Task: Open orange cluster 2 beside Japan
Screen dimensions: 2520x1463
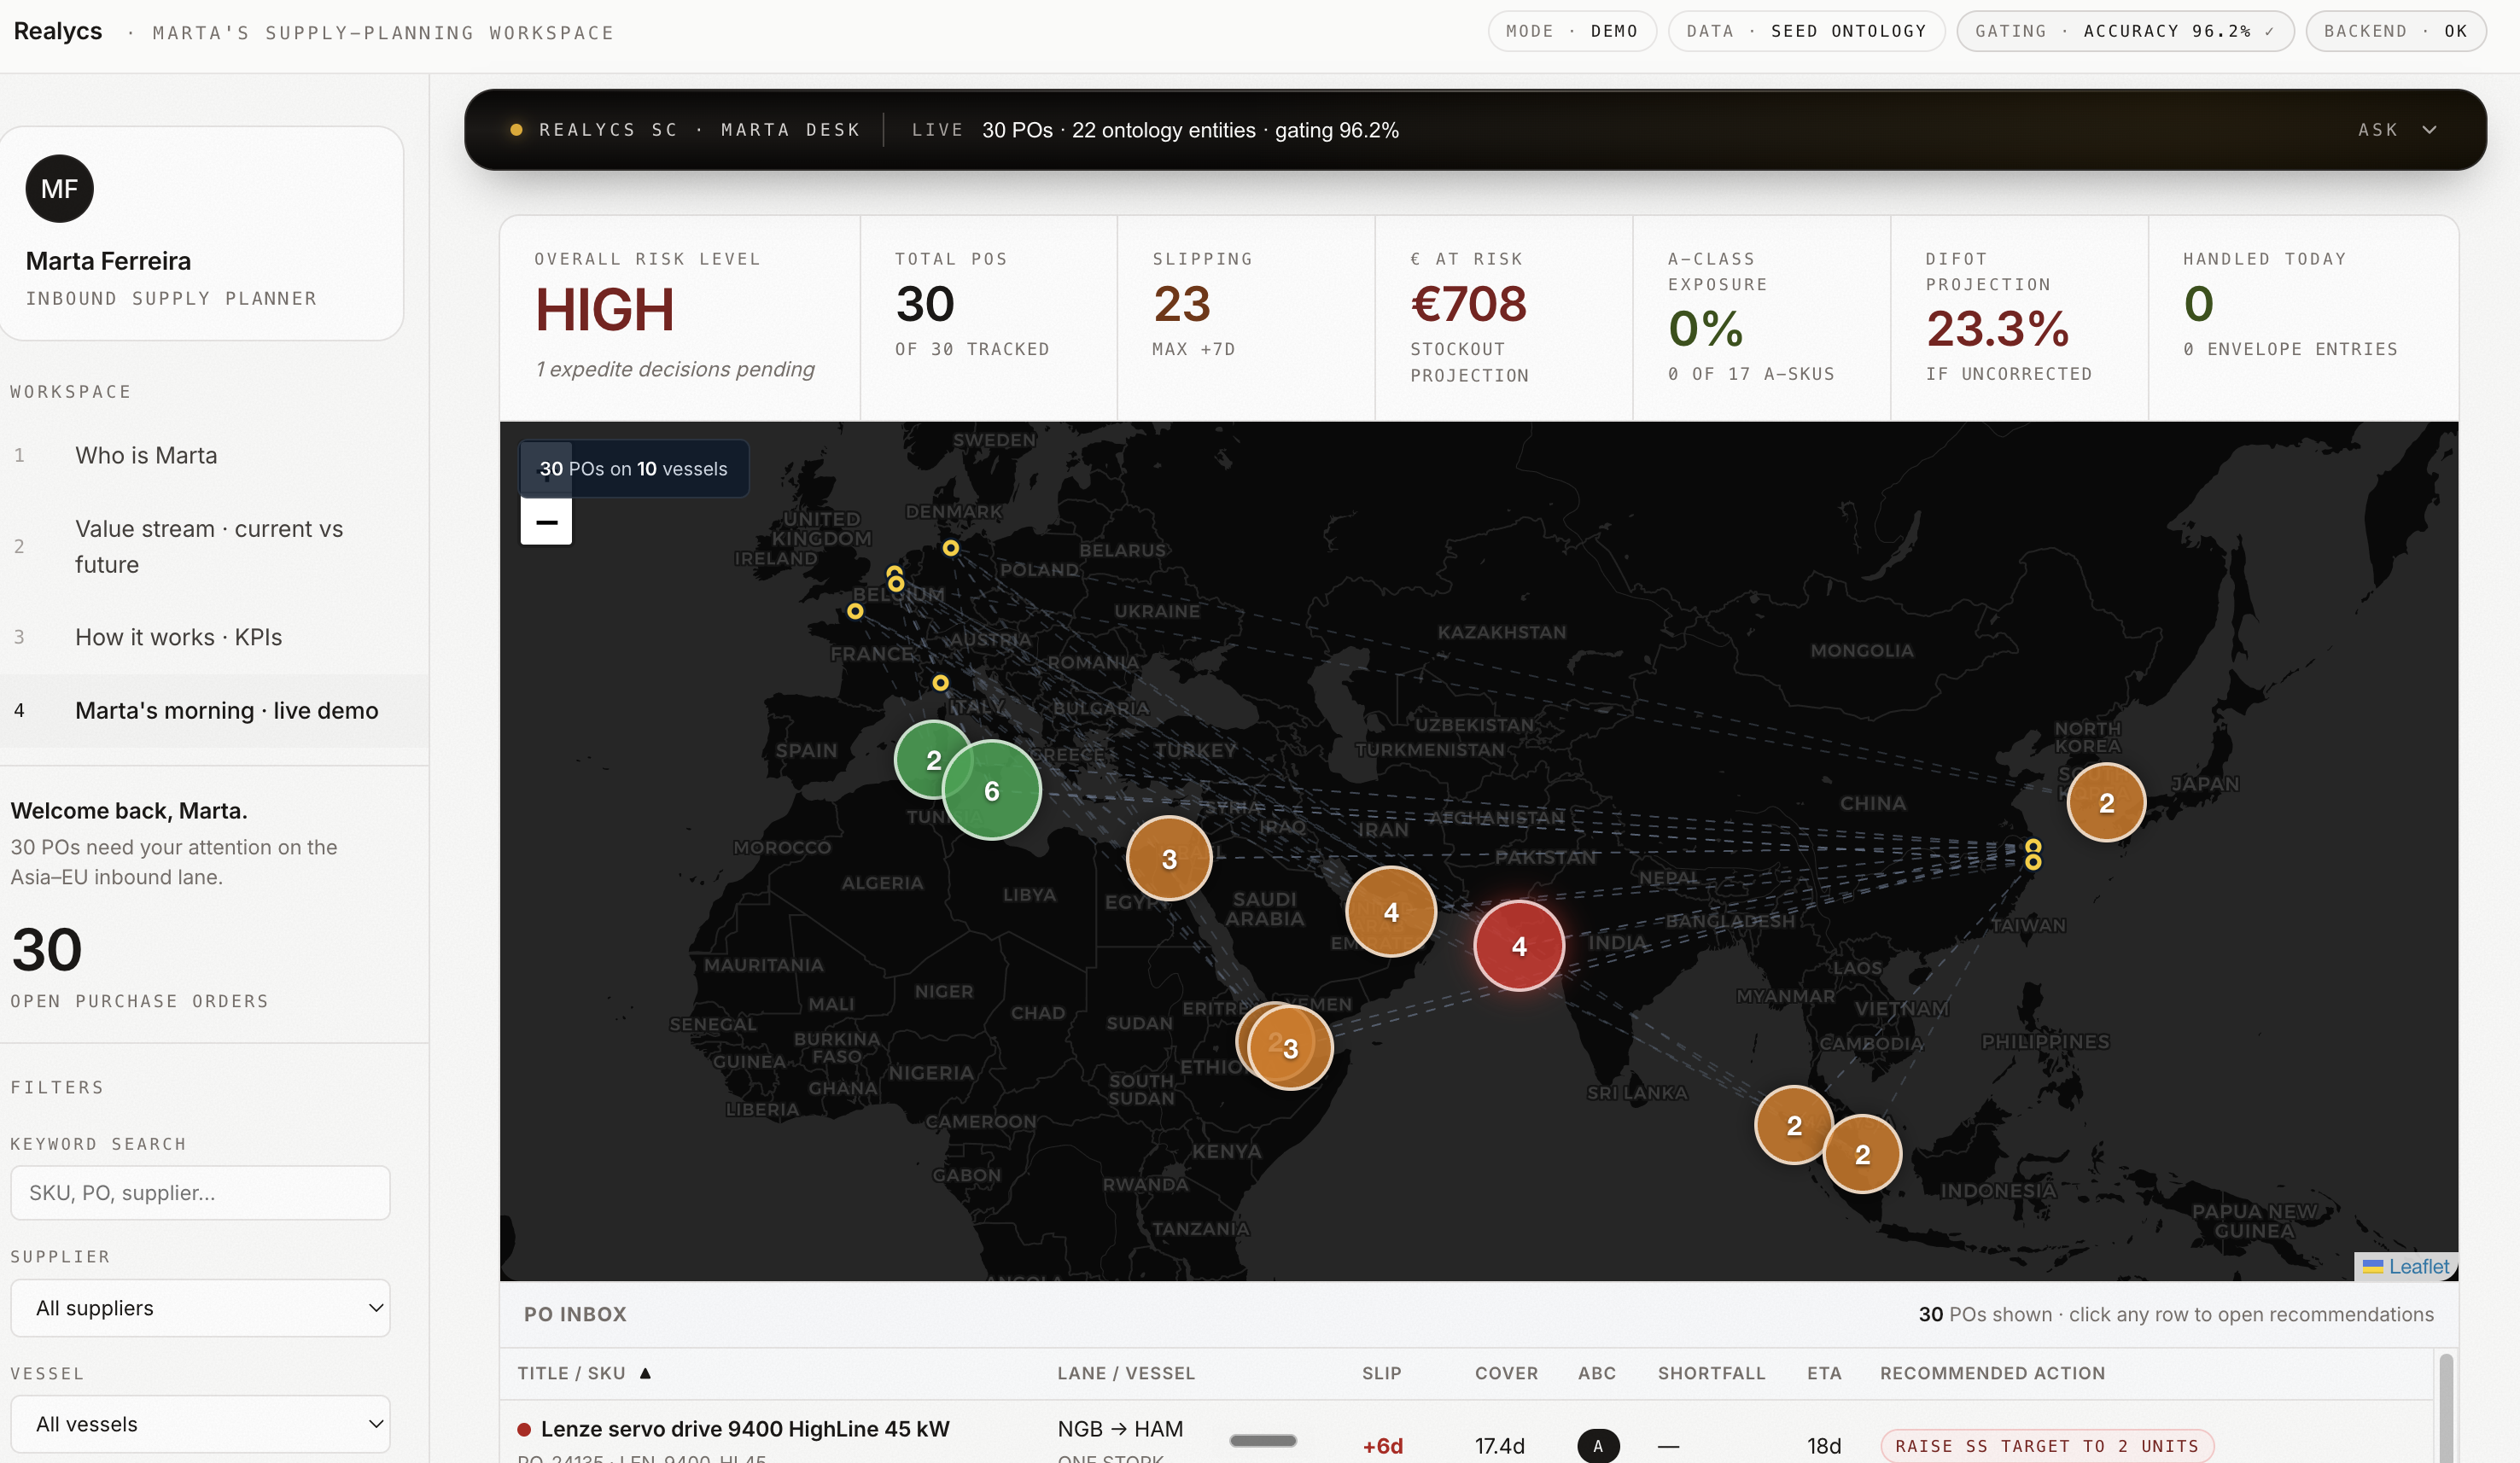Action: point(2106,803)
